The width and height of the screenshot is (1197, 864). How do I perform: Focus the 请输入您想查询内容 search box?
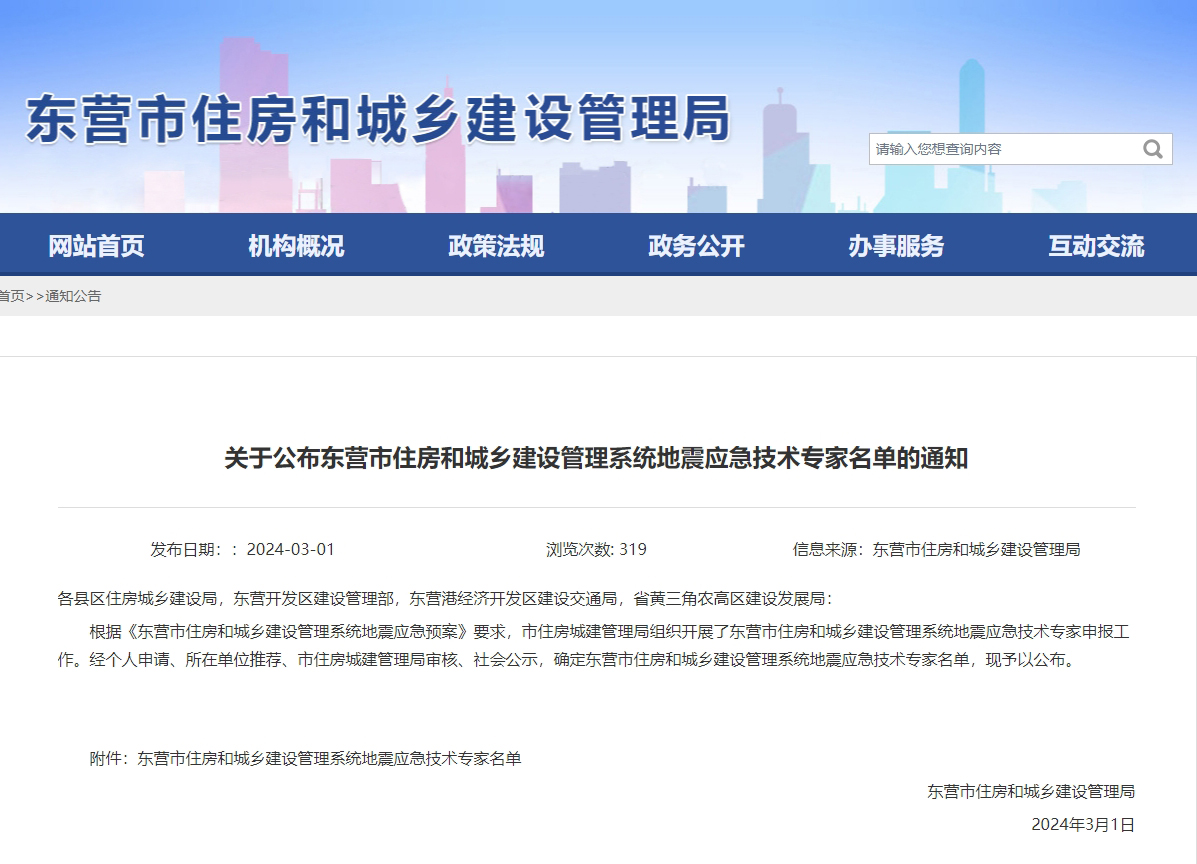pyautogui.click(x=1000, y=149)
